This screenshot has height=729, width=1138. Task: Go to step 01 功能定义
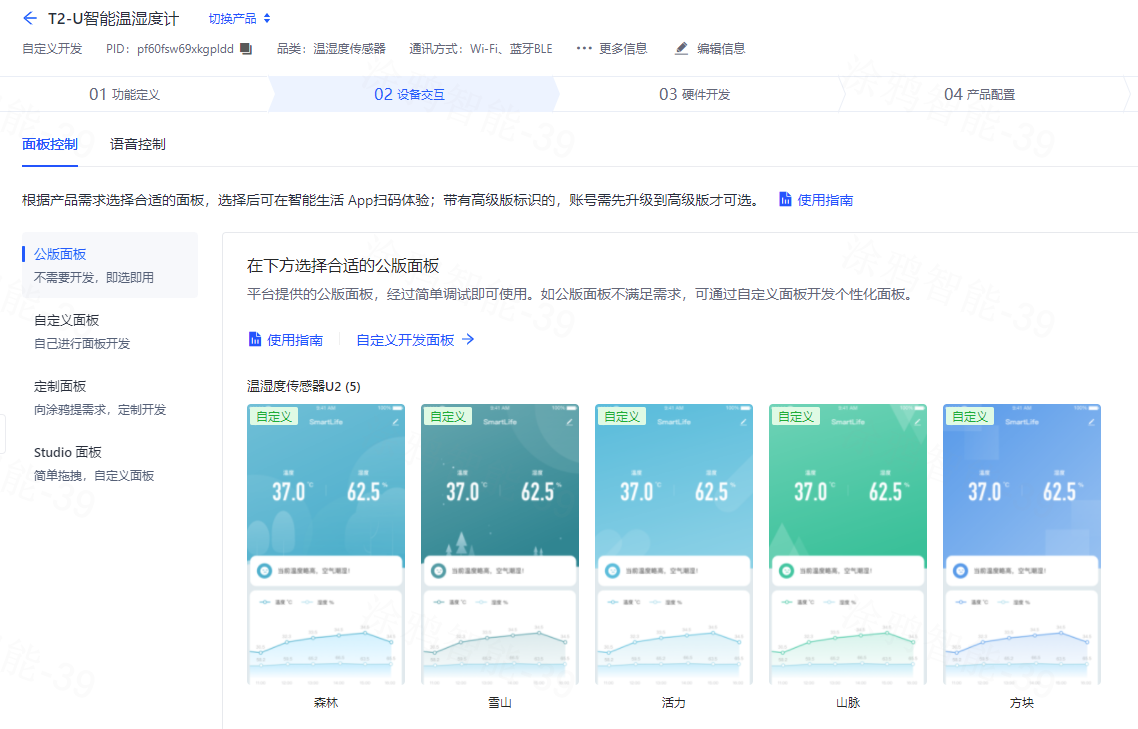point(125,94)
